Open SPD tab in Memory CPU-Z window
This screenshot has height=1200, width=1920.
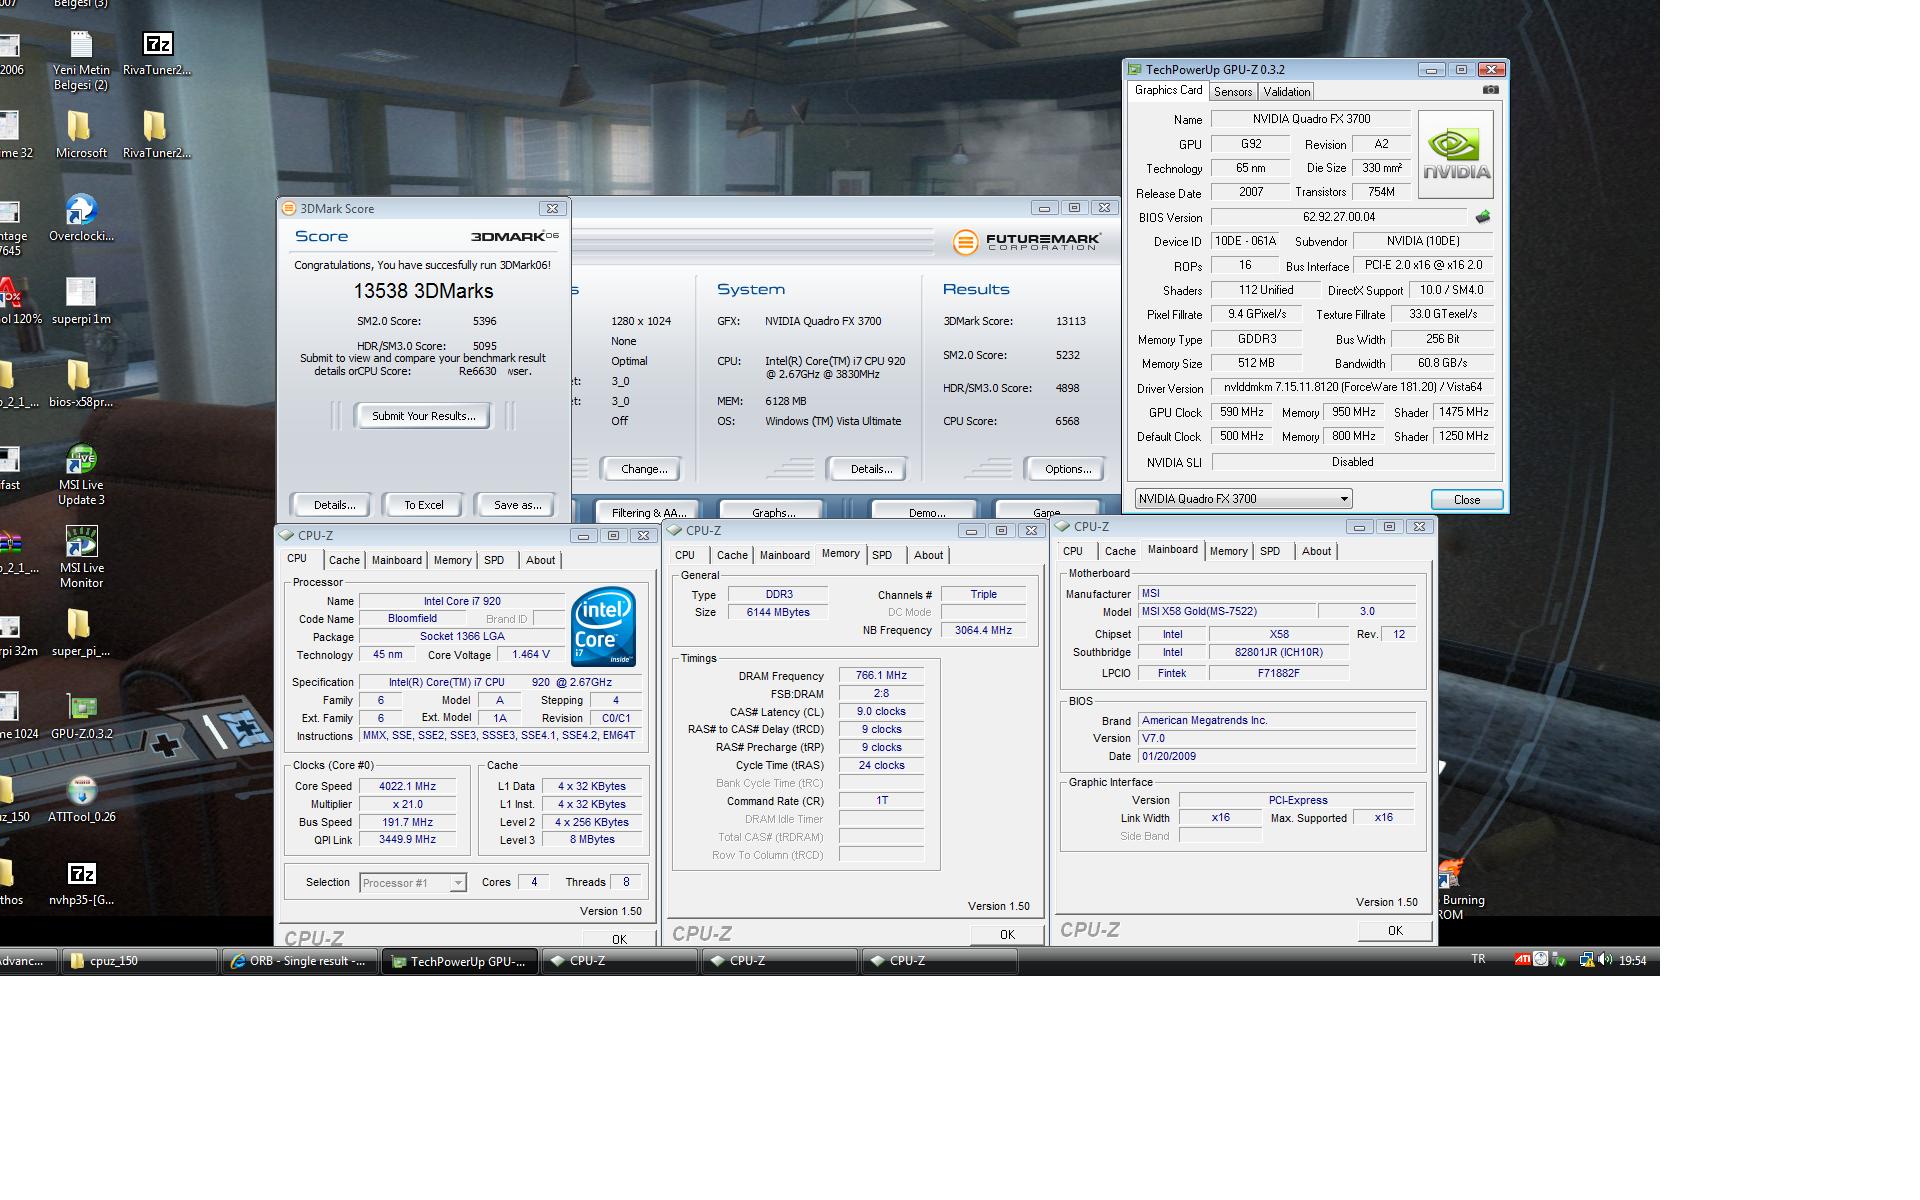coord(881,555)
